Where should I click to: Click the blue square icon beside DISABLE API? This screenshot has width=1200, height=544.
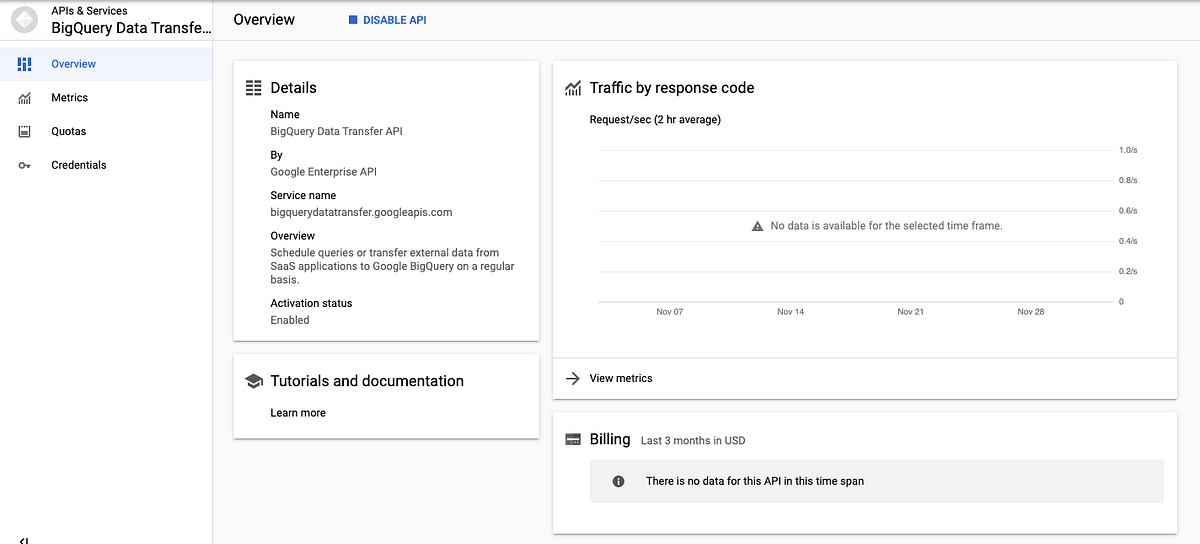(x=353, y=20)
